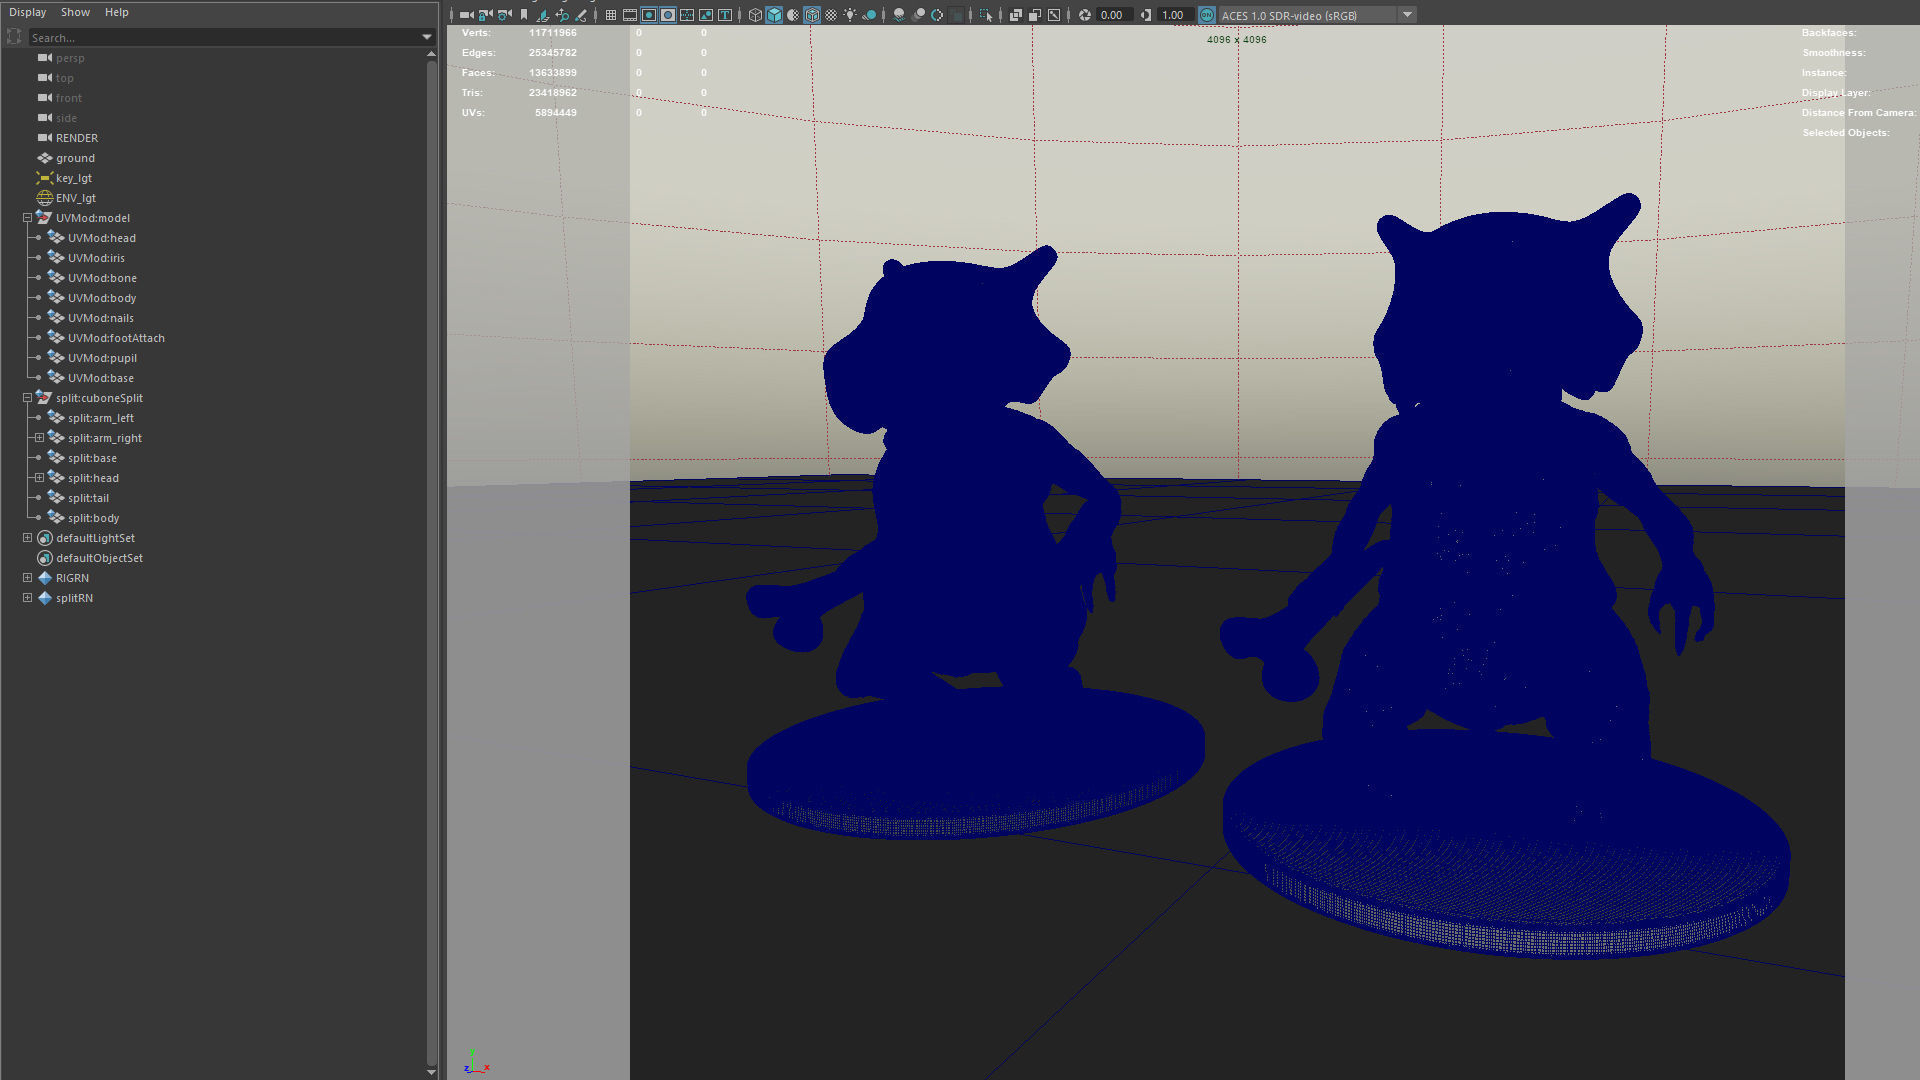Select UVMod:footAttach in outliner
This screenshot has width=1920, height=1080.
click(116, 338)
